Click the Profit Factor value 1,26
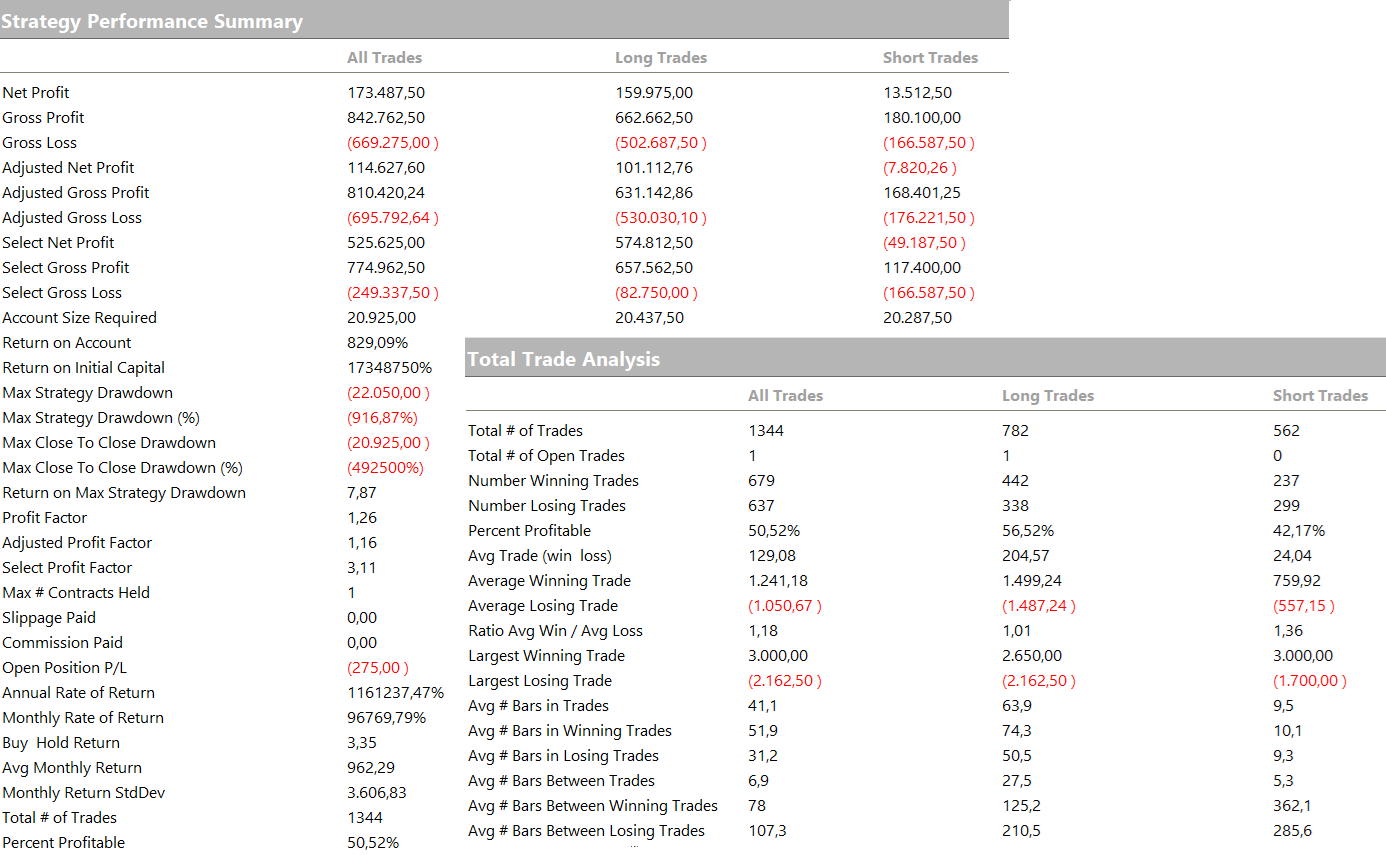 click(x=362, y=518)
